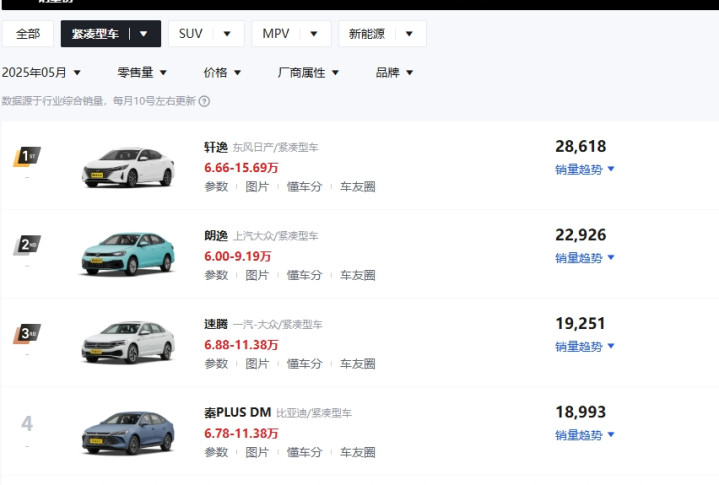Expand the MPV dropdown arrow
Viewport: 719px width, 485px height.
pyautogui.click(x=314, y=34)
